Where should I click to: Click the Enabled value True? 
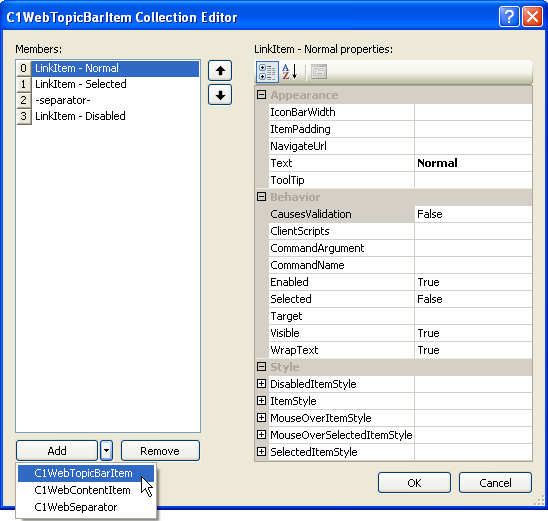473,282
